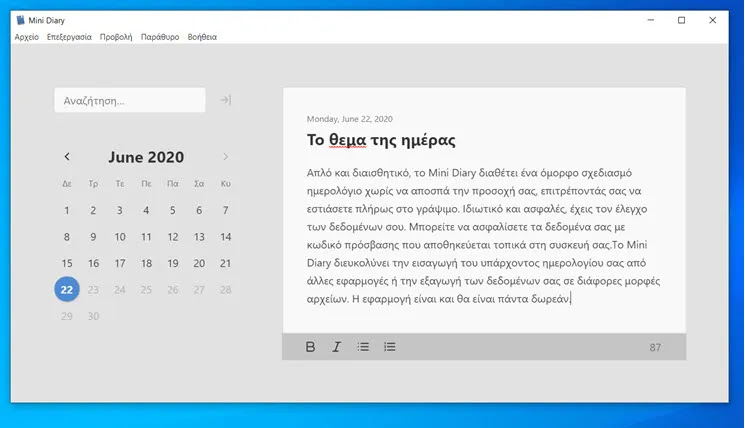
Task: Select June 20 in the calendar
Action: [x=199, y=263]
